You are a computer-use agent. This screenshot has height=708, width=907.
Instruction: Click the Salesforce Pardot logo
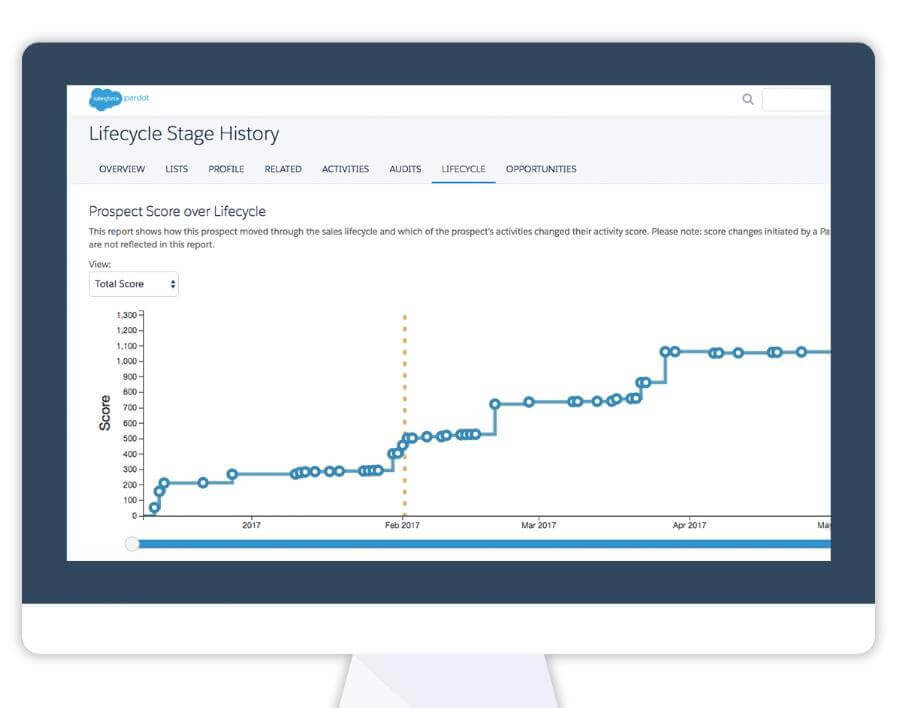coord(119,98)
